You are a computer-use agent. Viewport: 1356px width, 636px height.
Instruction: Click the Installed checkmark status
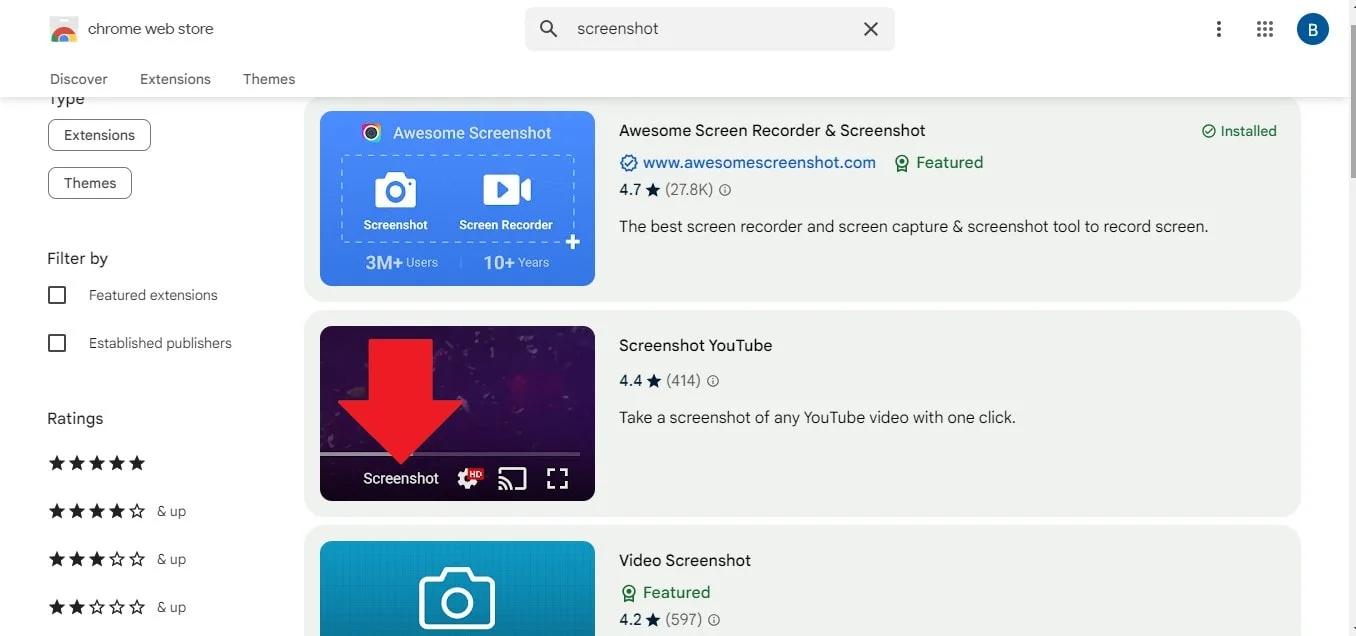click(x=1239, y=131)
